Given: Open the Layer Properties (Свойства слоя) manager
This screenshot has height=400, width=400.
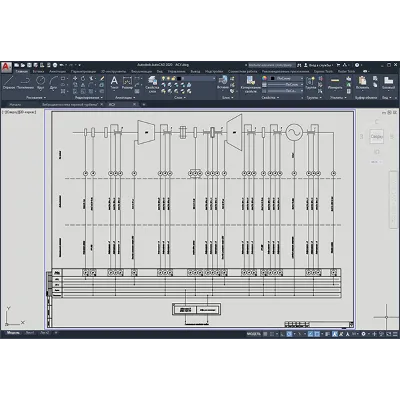Looking at the screenshot, I should tap(153, 84).
